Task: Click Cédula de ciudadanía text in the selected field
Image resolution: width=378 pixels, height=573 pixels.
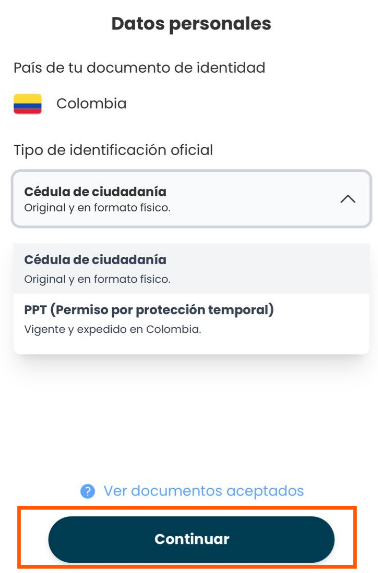Action: 95,191
